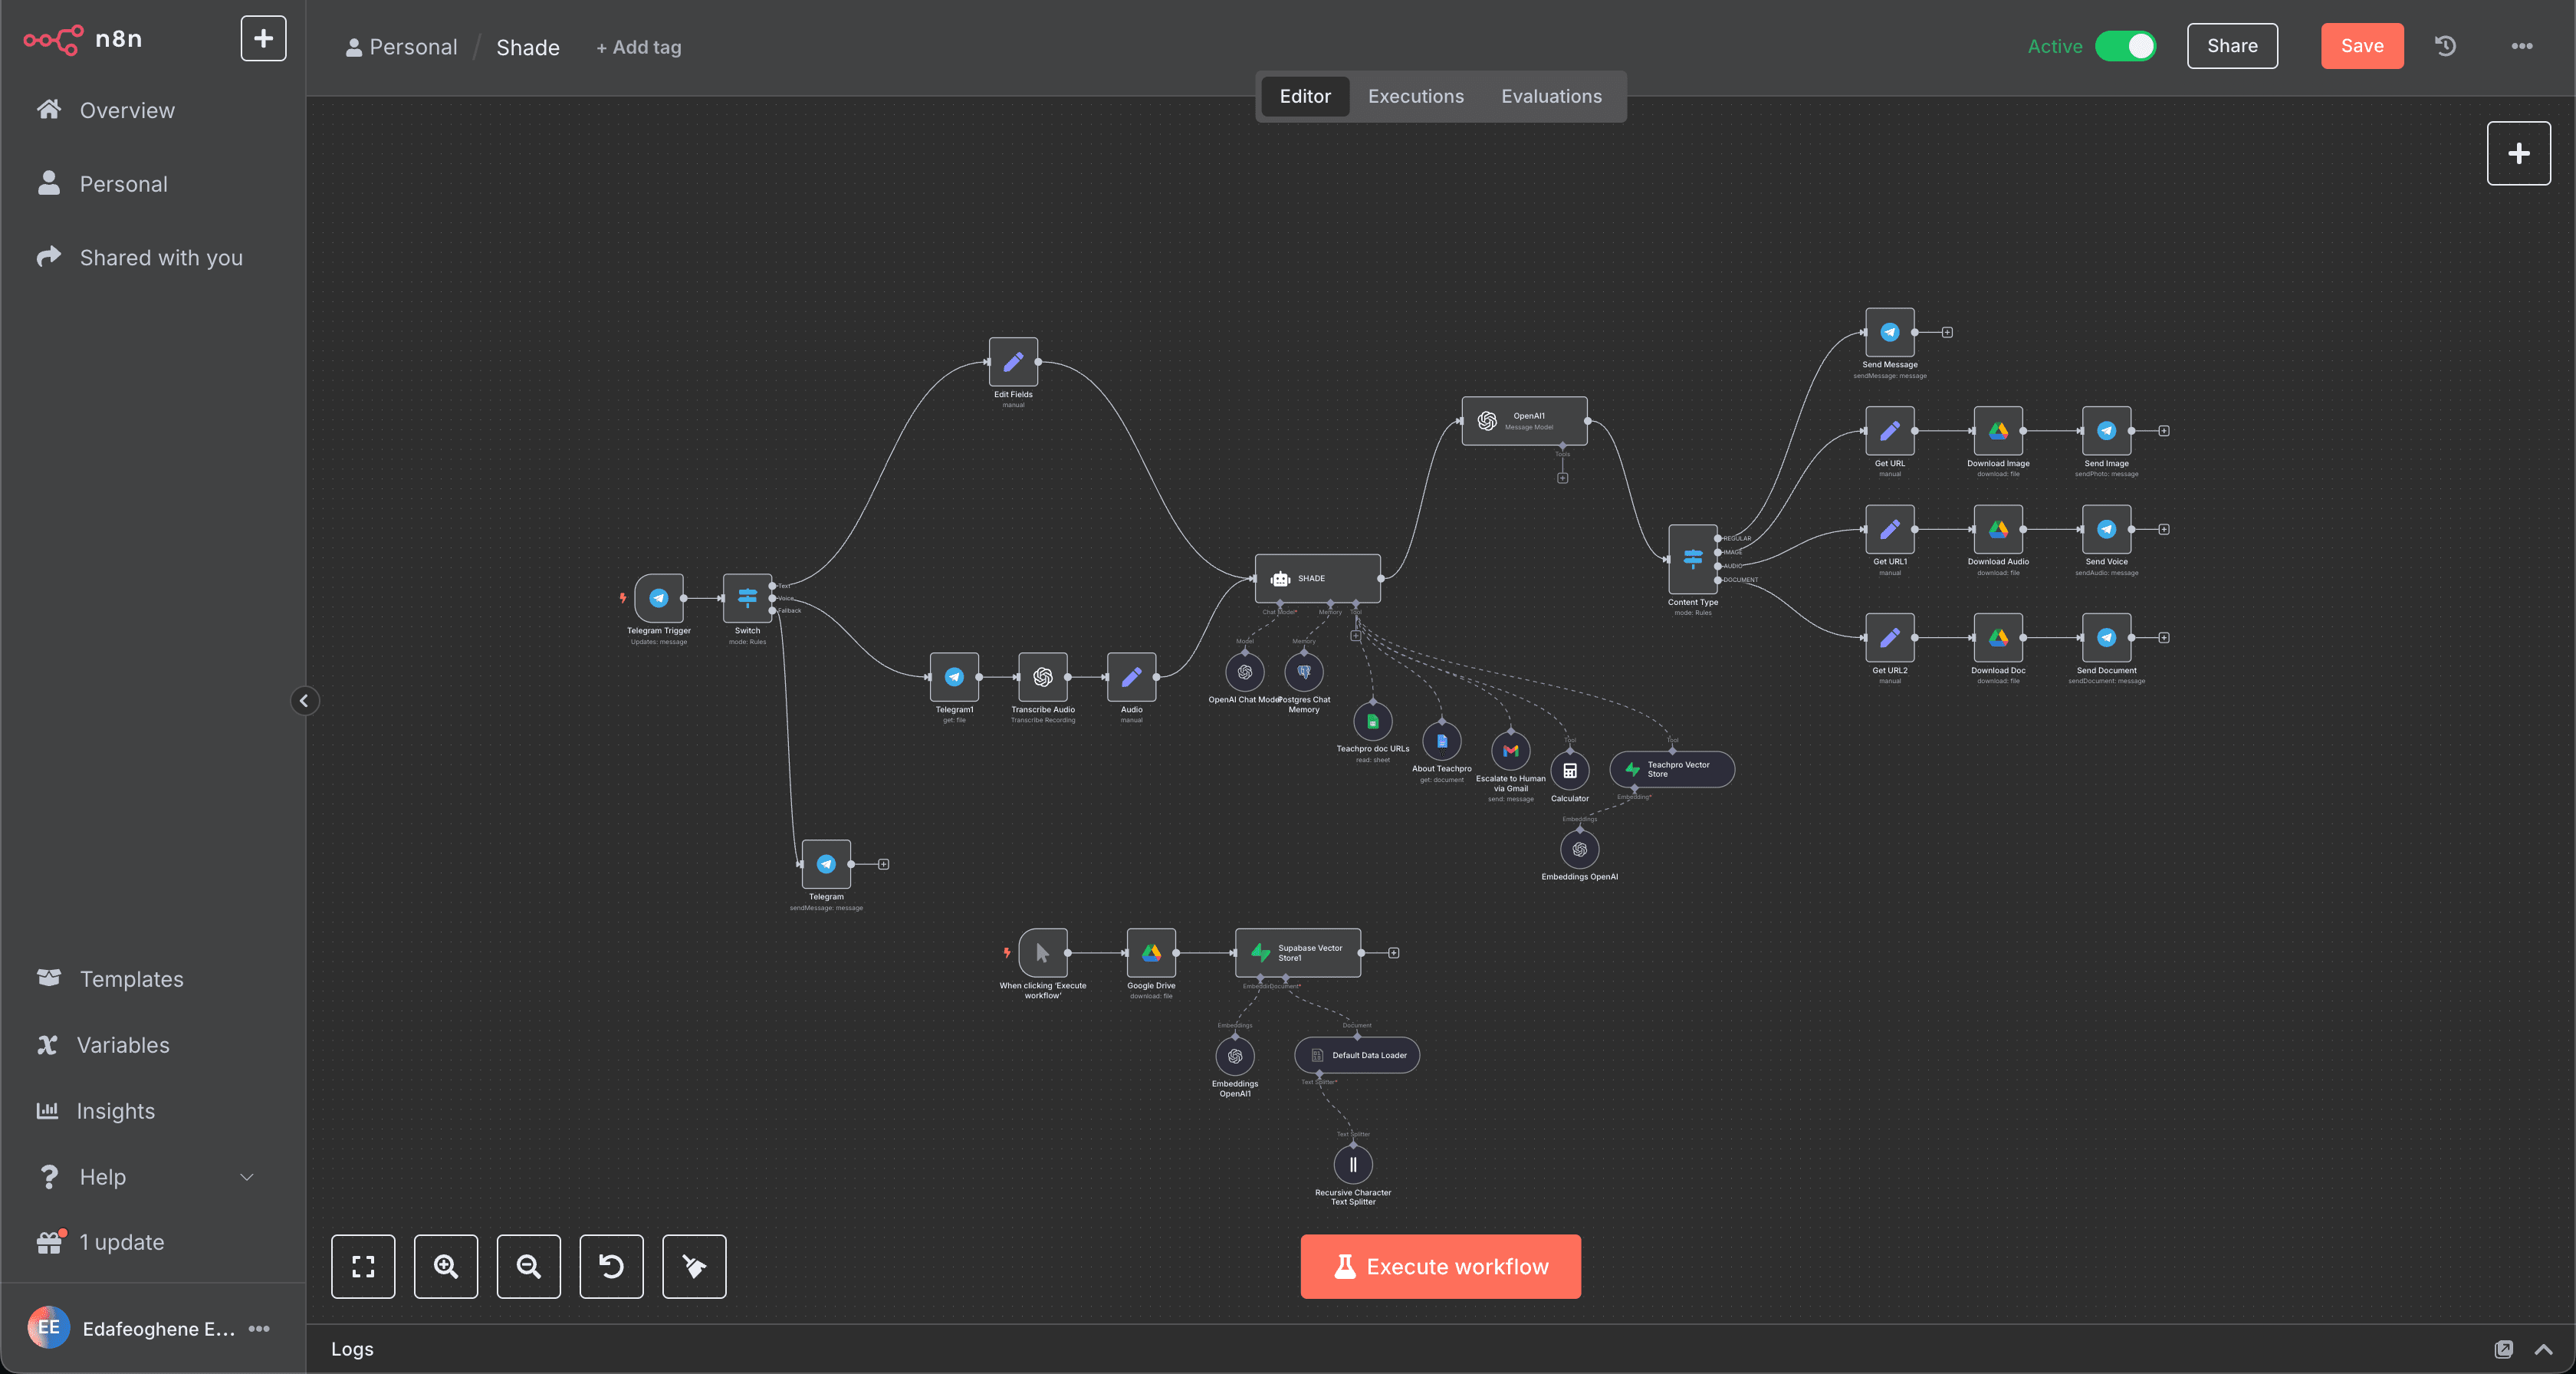Collapse the left sidebar with the chevron
Image resolution: width=2576 pixels, height=1374 pixels.
(x=304, y=701)
